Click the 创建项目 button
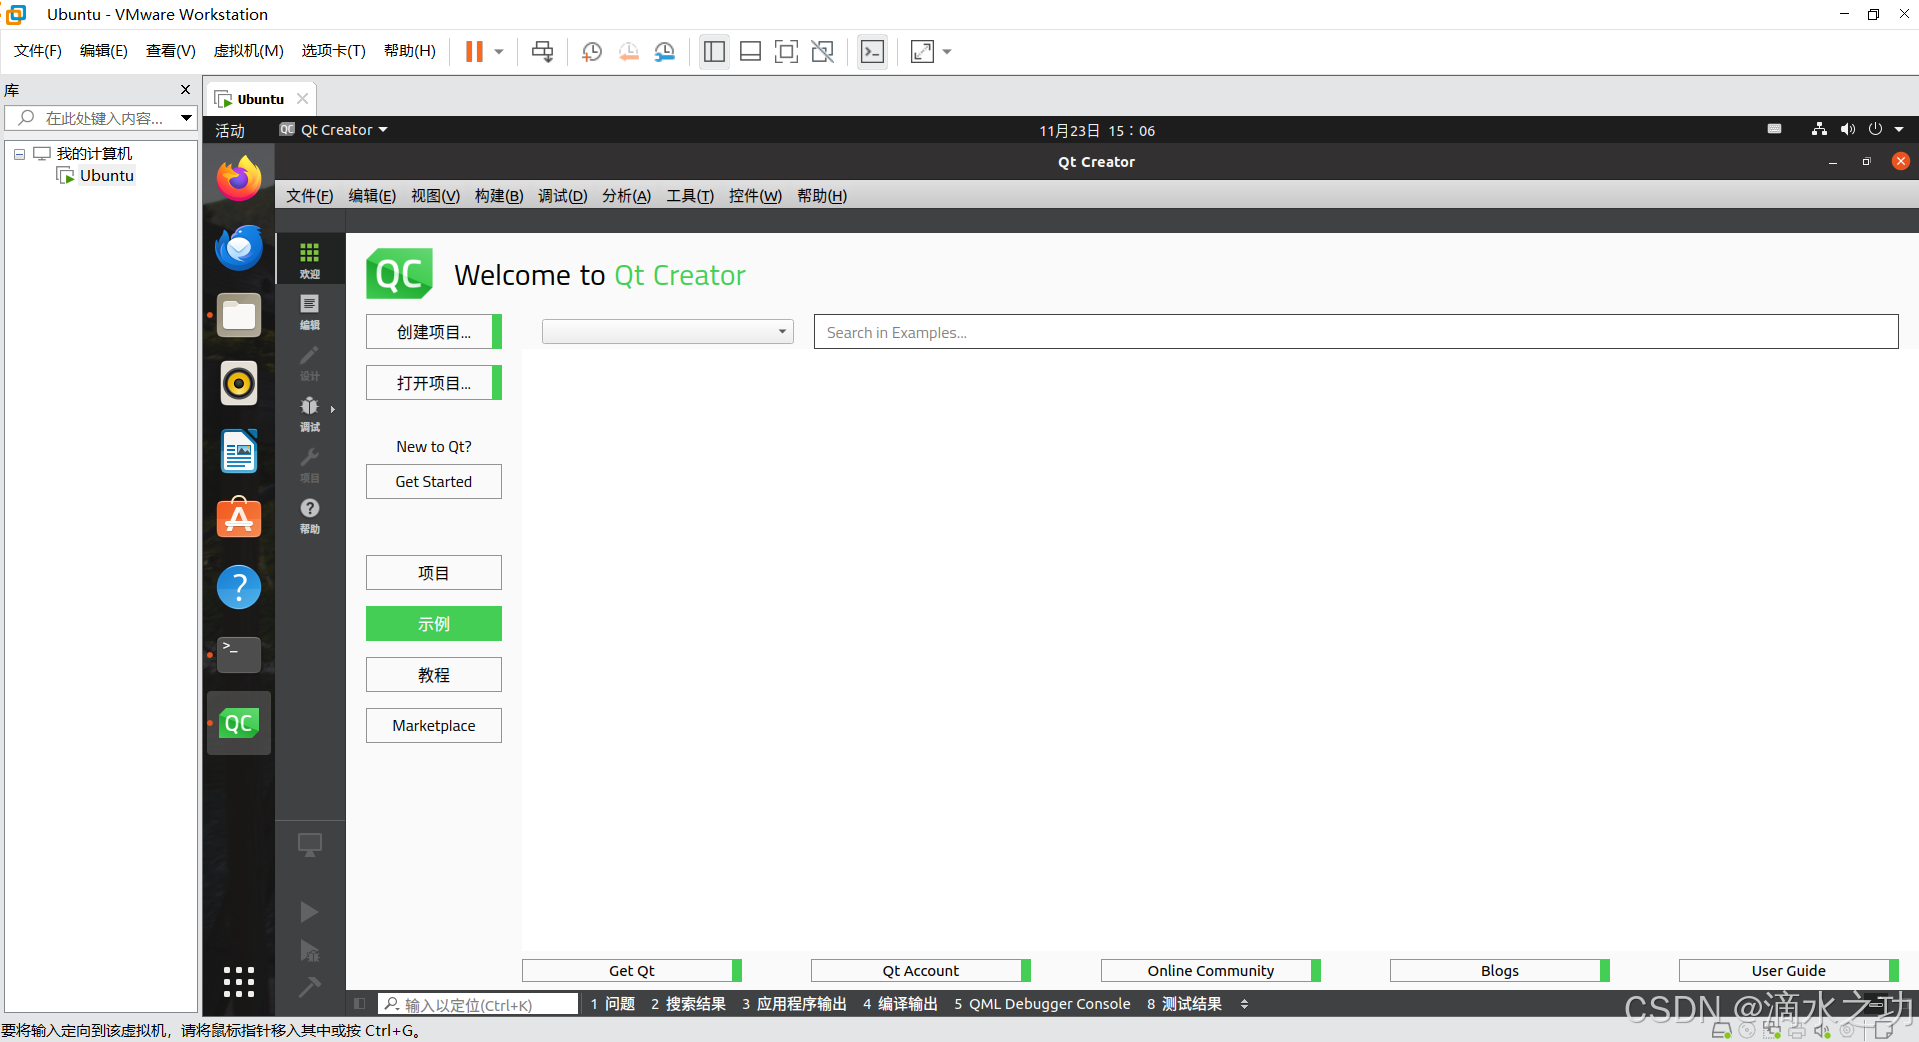Image resolution: width=1919 pixels, height=1042 pixels. point(434,332)
